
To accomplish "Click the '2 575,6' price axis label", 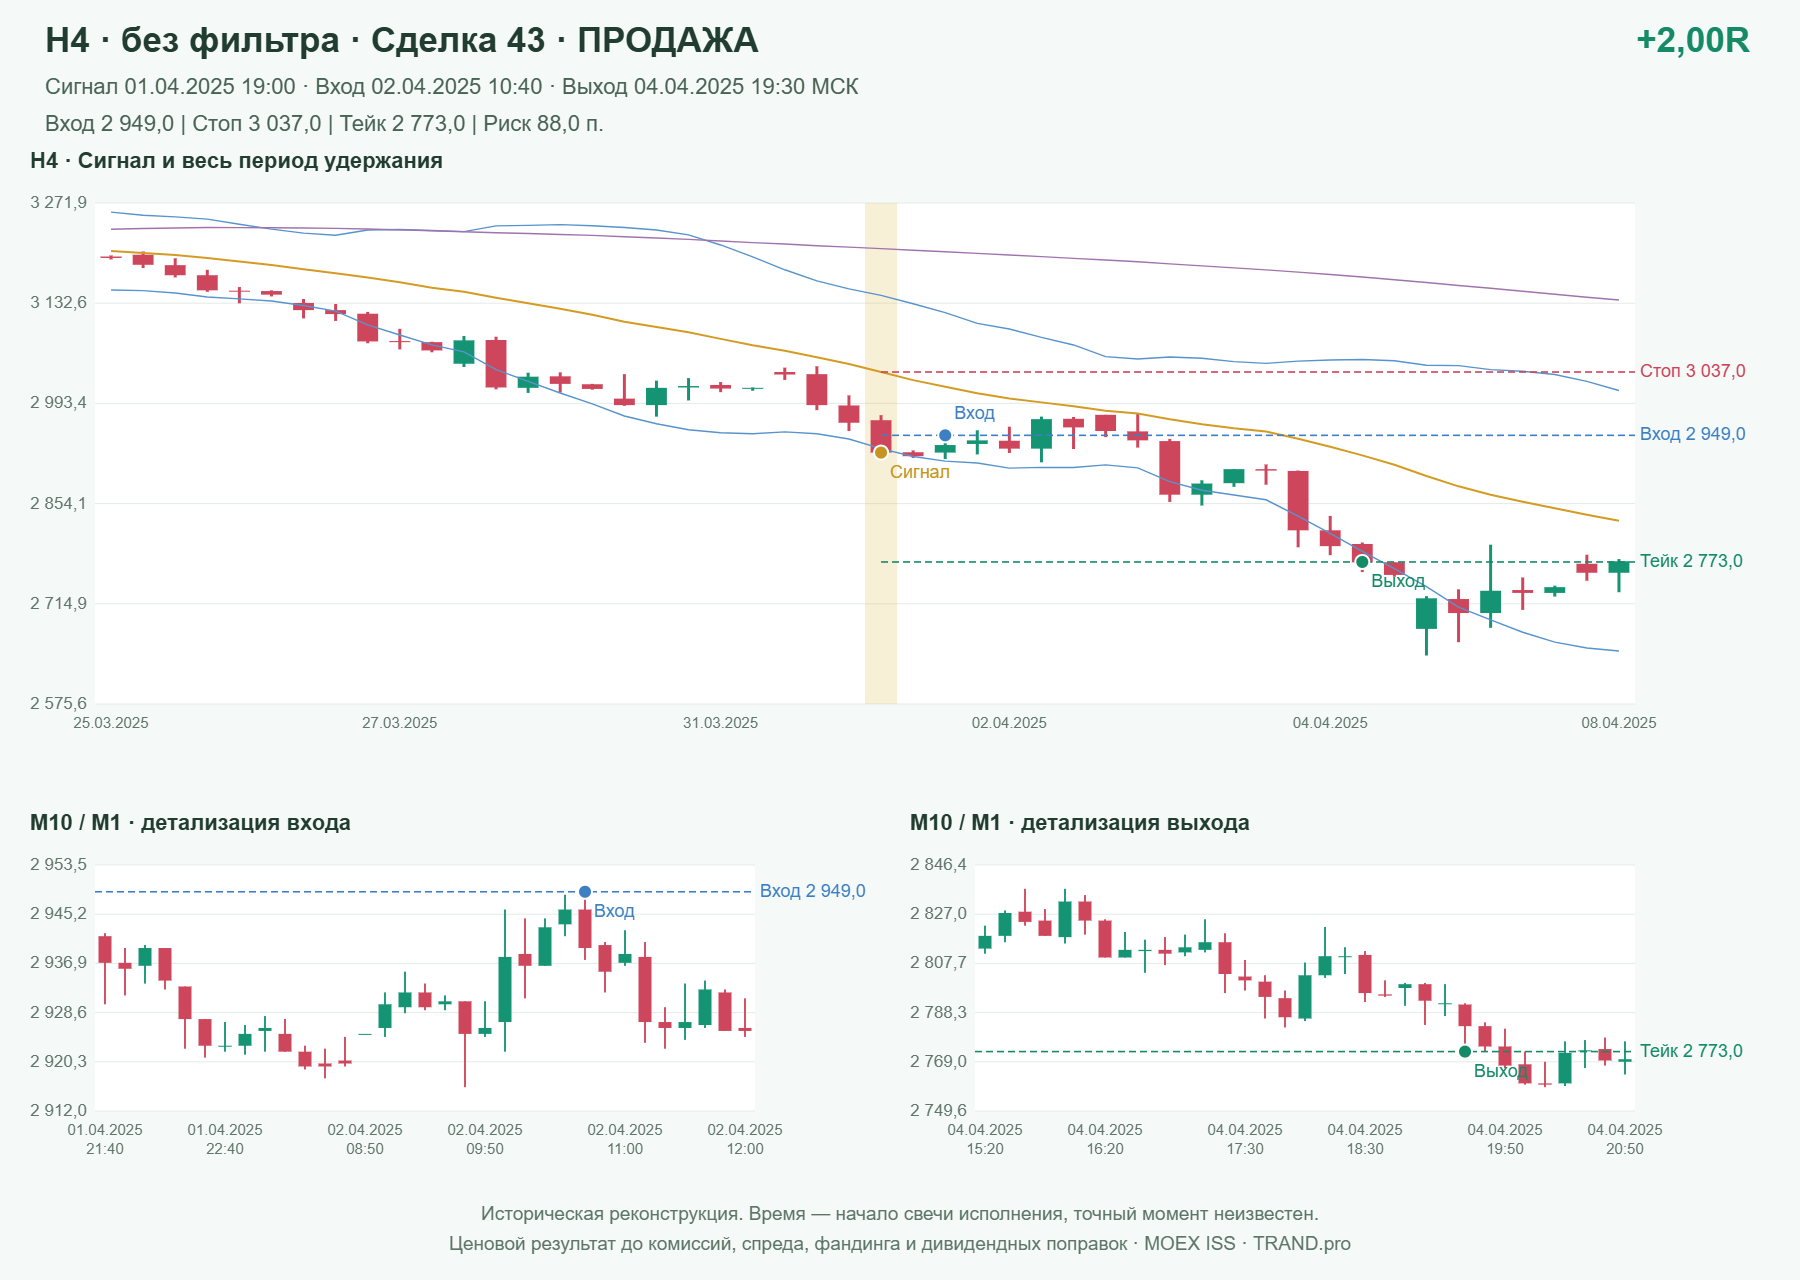I will (59, 703).
